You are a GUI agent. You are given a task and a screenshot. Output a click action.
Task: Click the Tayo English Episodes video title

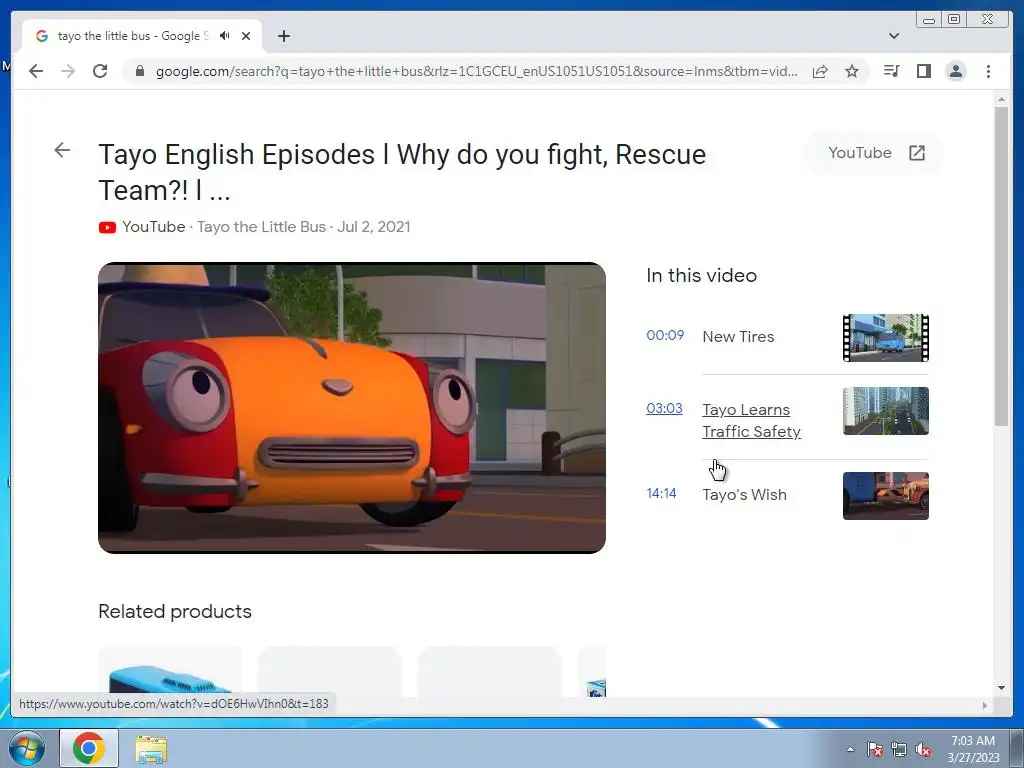pos(402,172)
